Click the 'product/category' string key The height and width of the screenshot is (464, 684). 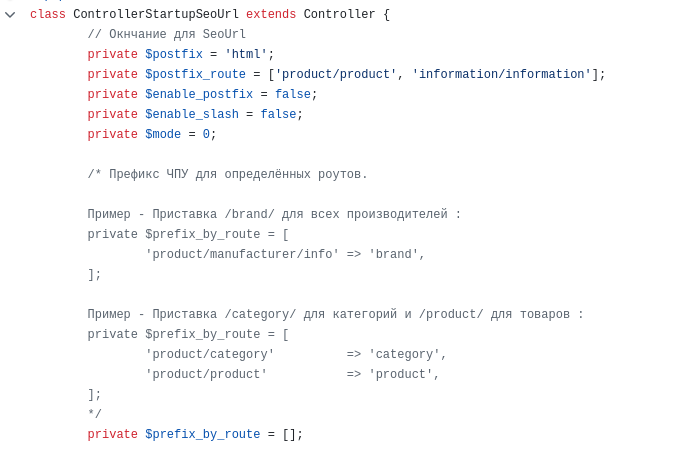[209, 355]
